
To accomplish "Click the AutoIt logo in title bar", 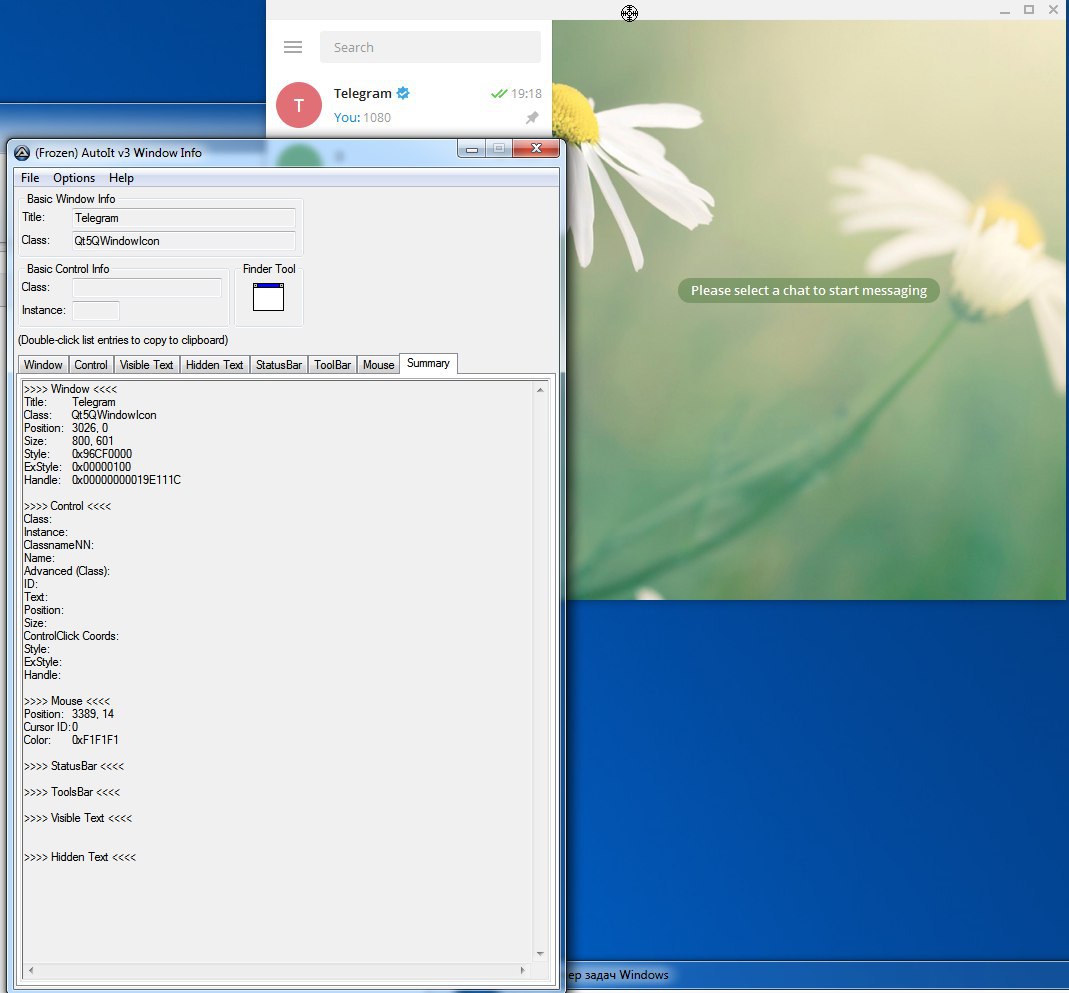I will (22, 153).
